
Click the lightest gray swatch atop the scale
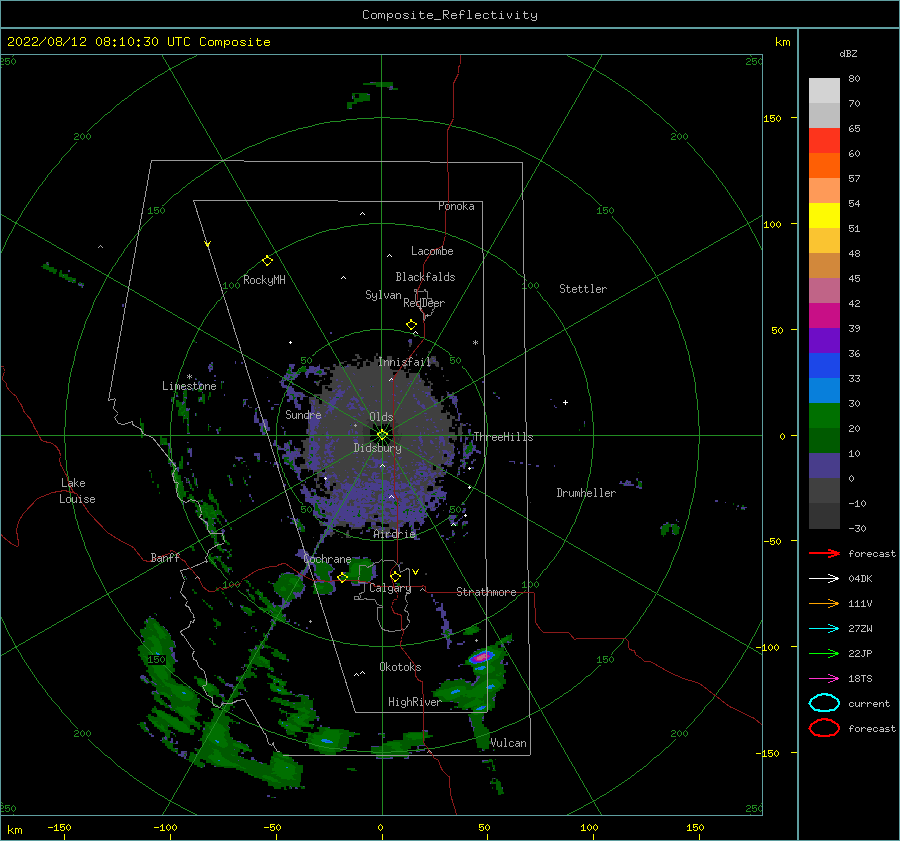824,91
